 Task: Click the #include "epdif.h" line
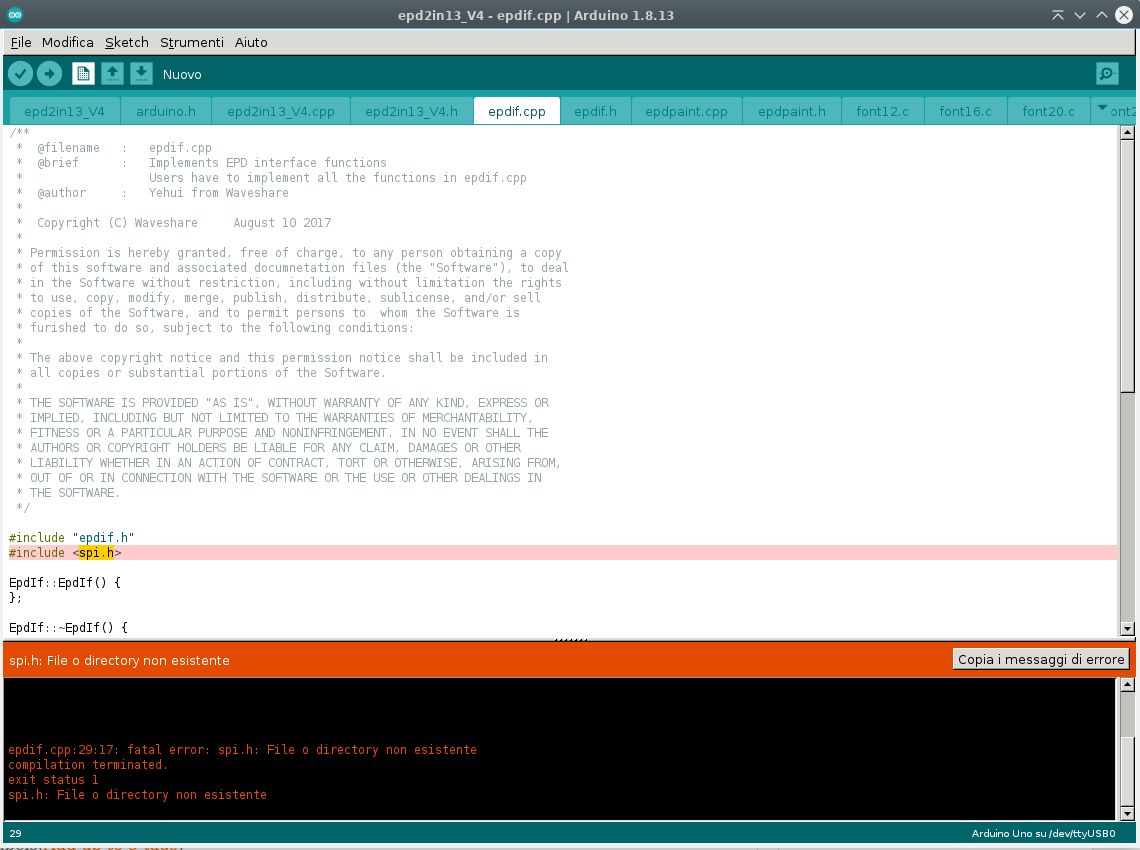71,537
